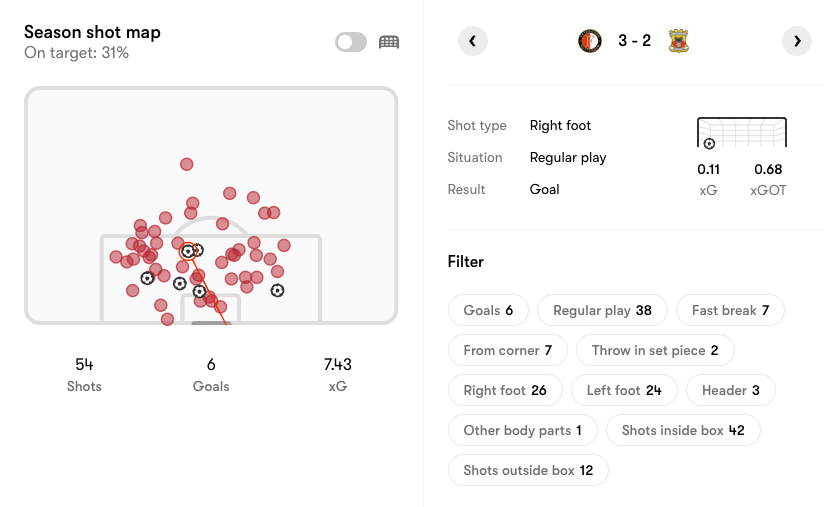Image resolution: width=840 pixels, height=507 pixels.
Task: Click the Feyenoord team crest
Action: point(590,41)
